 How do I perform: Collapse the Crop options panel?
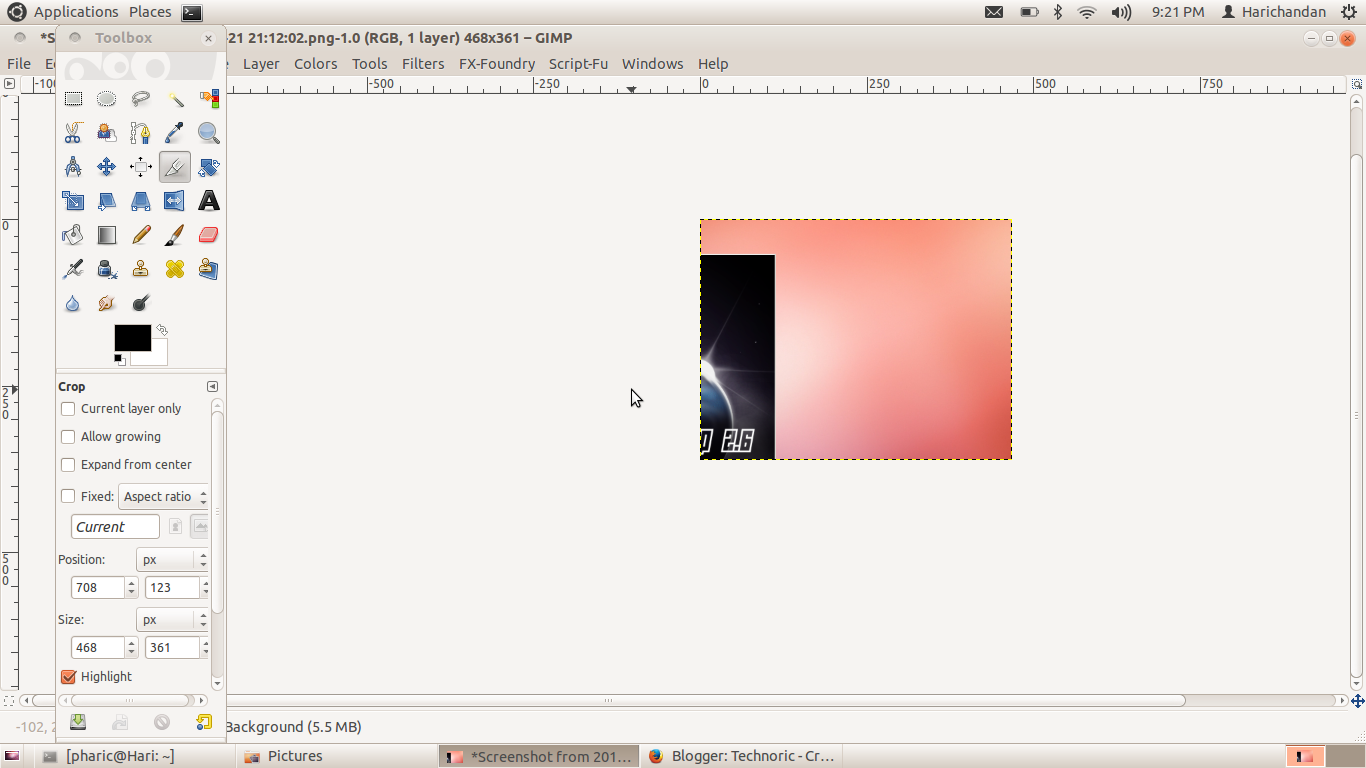pos(212,386)
